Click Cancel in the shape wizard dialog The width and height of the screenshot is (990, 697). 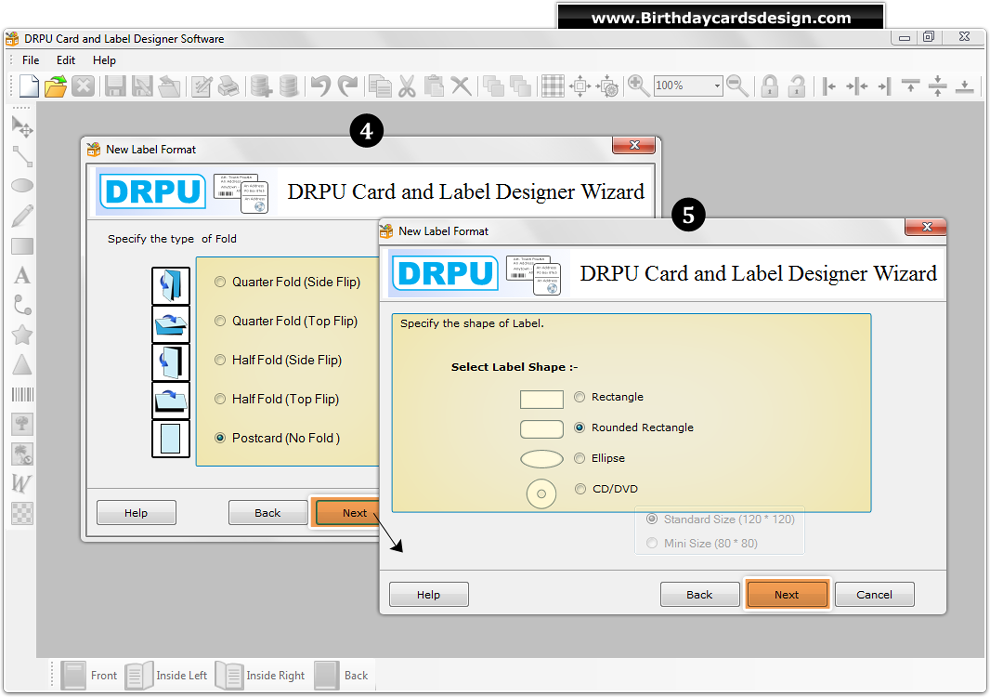click(x=874, y=595)
